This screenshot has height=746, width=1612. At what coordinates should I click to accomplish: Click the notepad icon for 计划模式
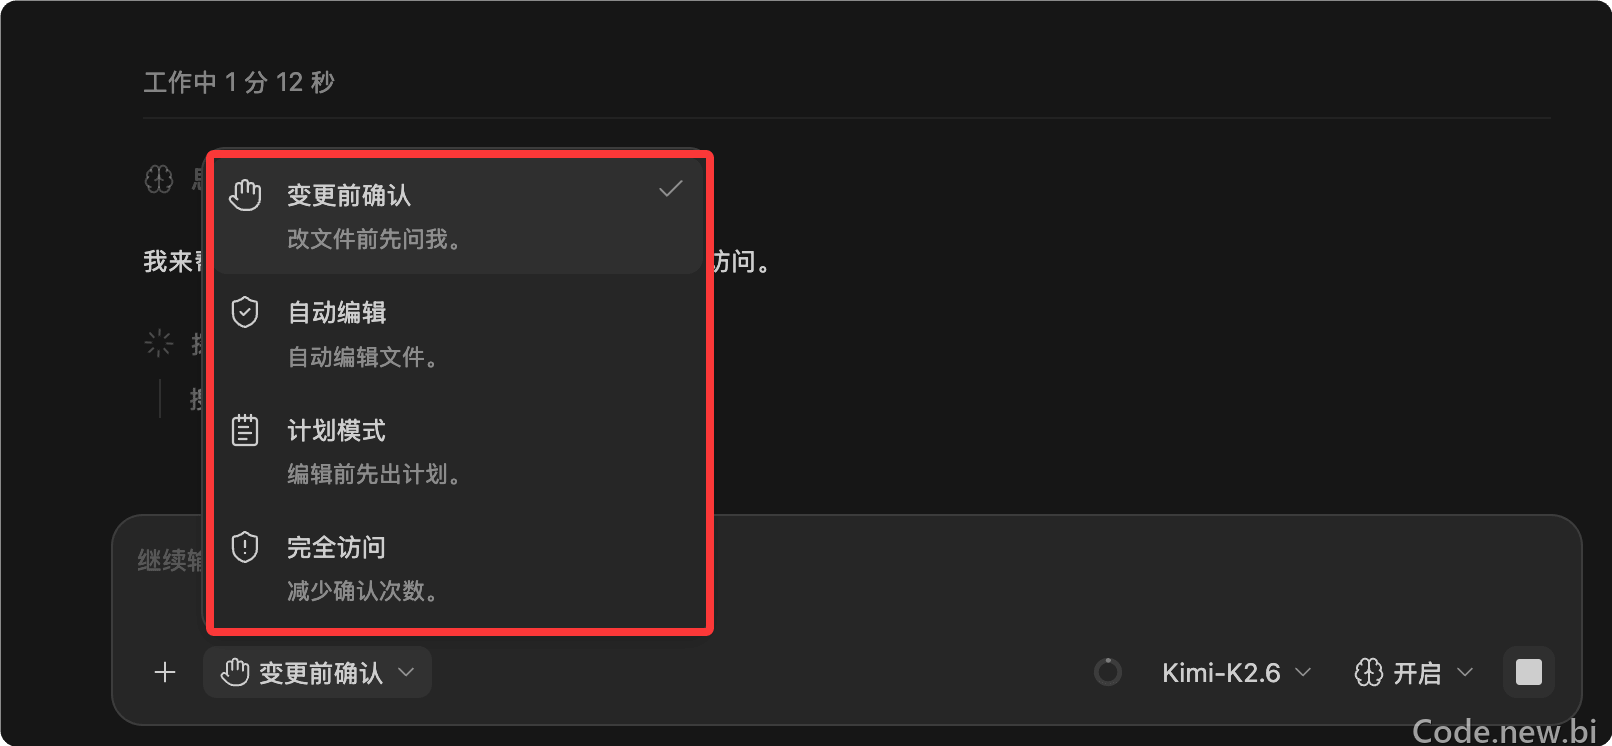[245, 430]
